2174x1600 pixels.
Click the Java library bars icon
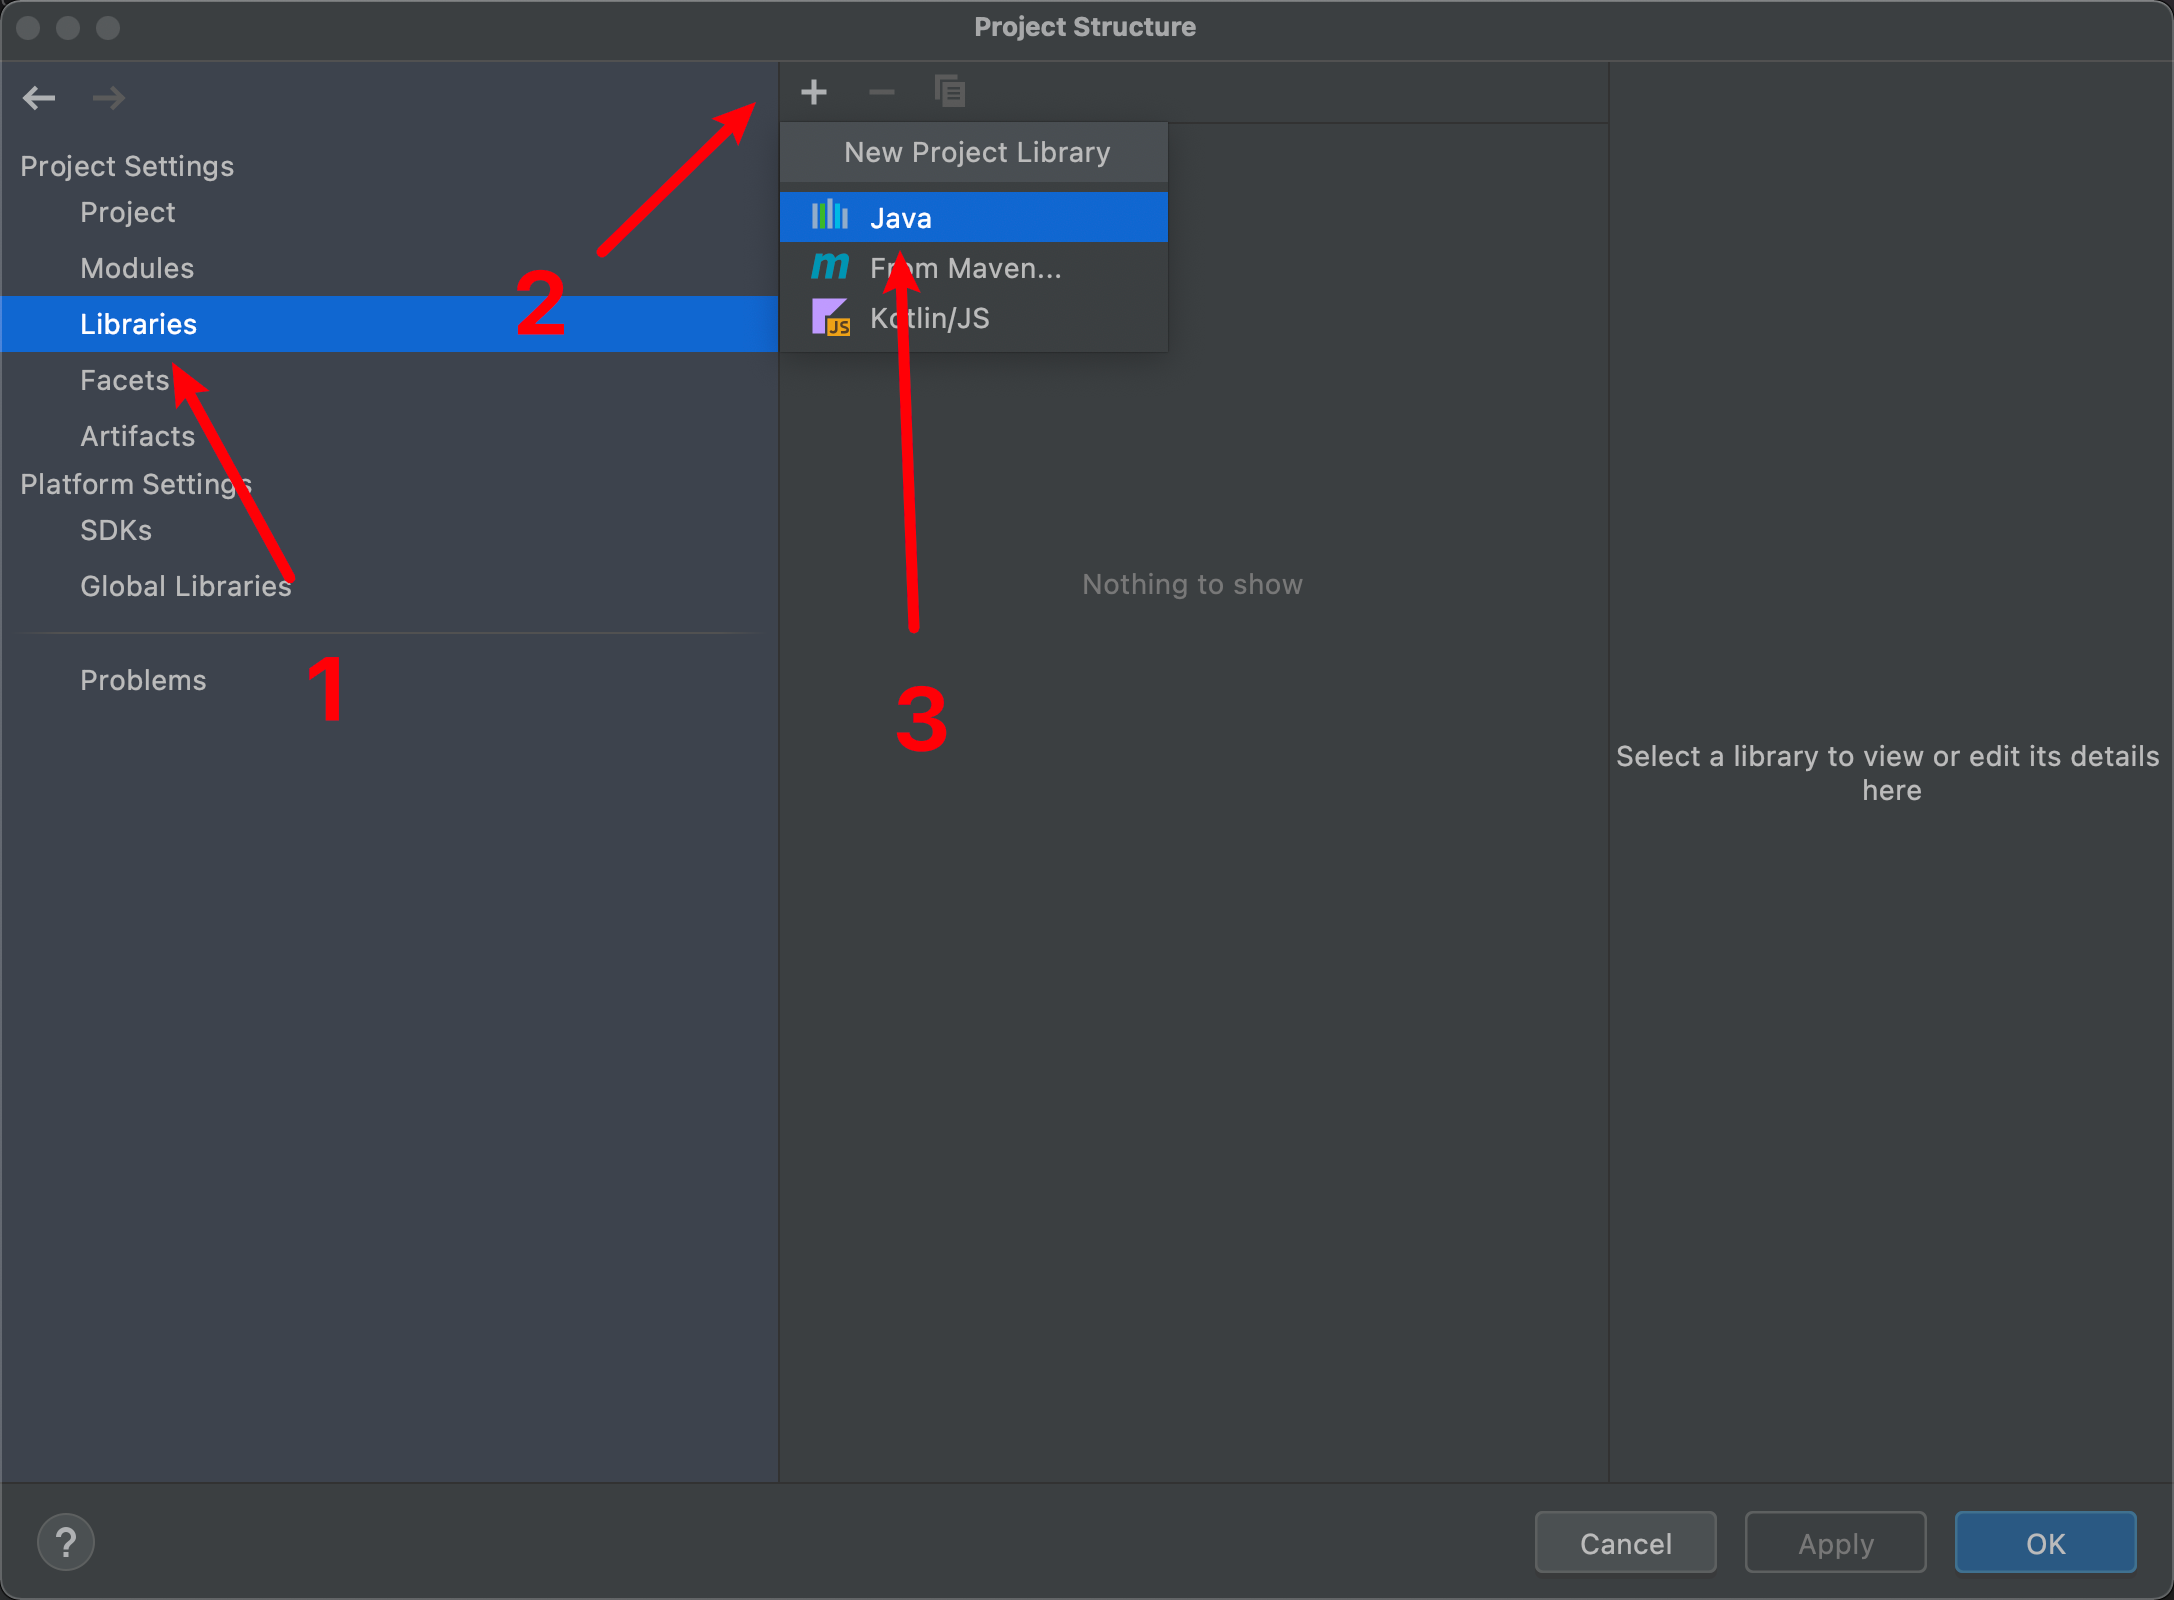[x=830, y=216]
